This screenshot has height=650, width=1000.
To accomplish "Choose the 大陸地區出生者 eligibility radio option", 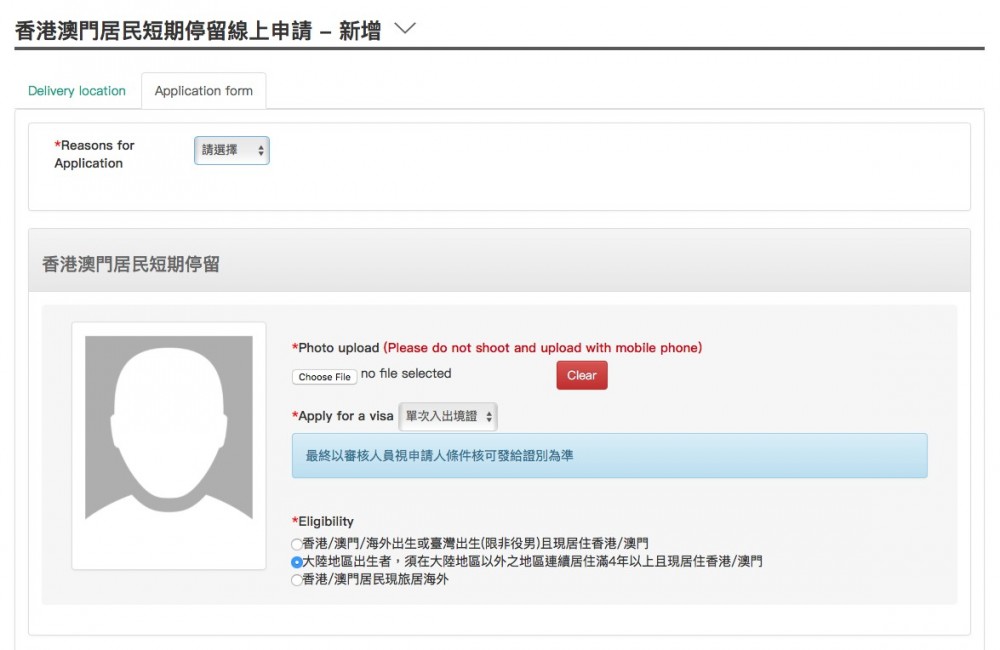I will coord(296,562).
